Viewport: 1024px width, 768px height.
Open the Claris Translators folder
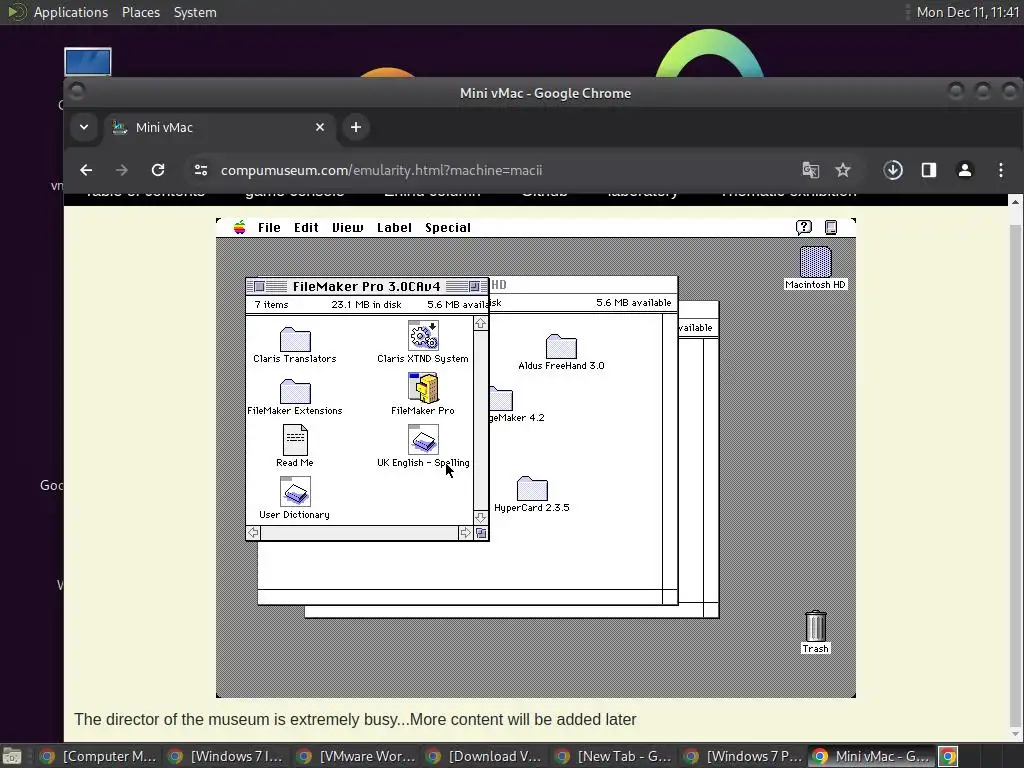295,340
